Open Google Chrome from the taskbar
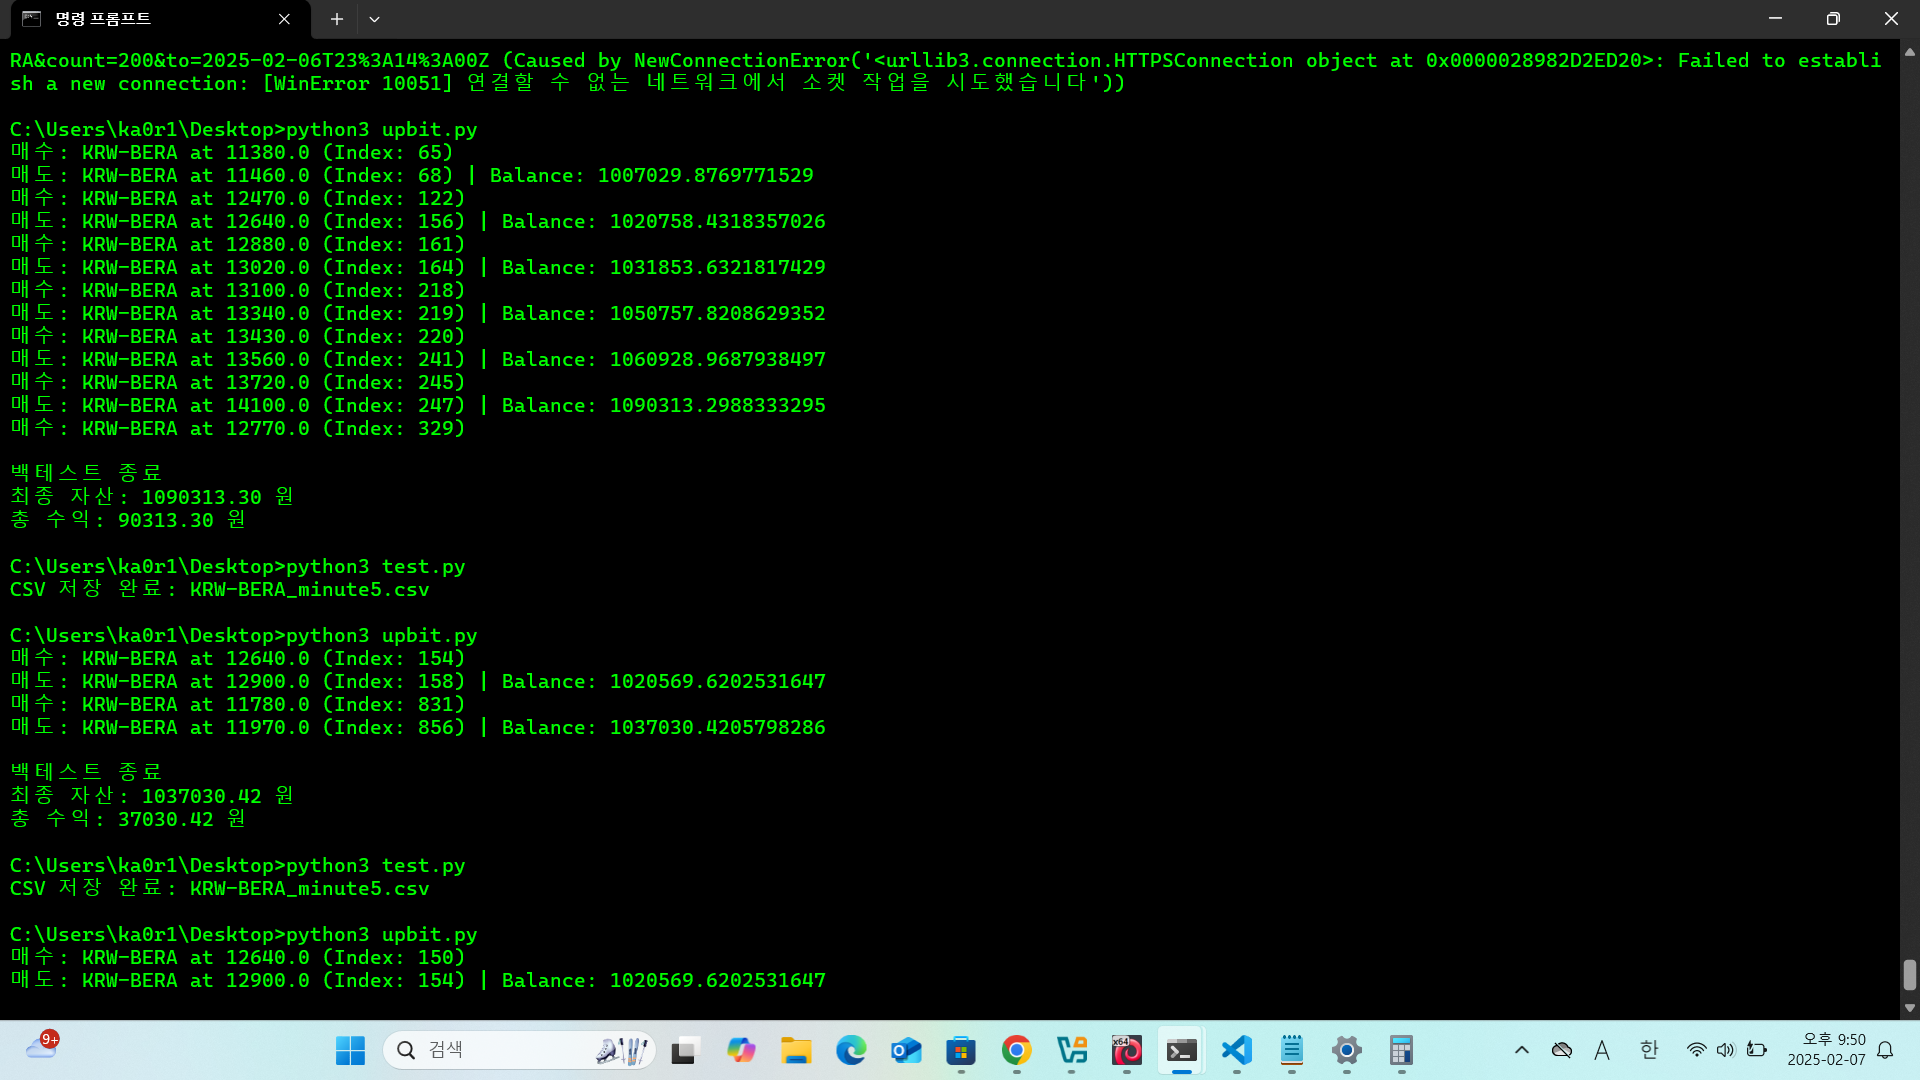 (1016, 1050)
